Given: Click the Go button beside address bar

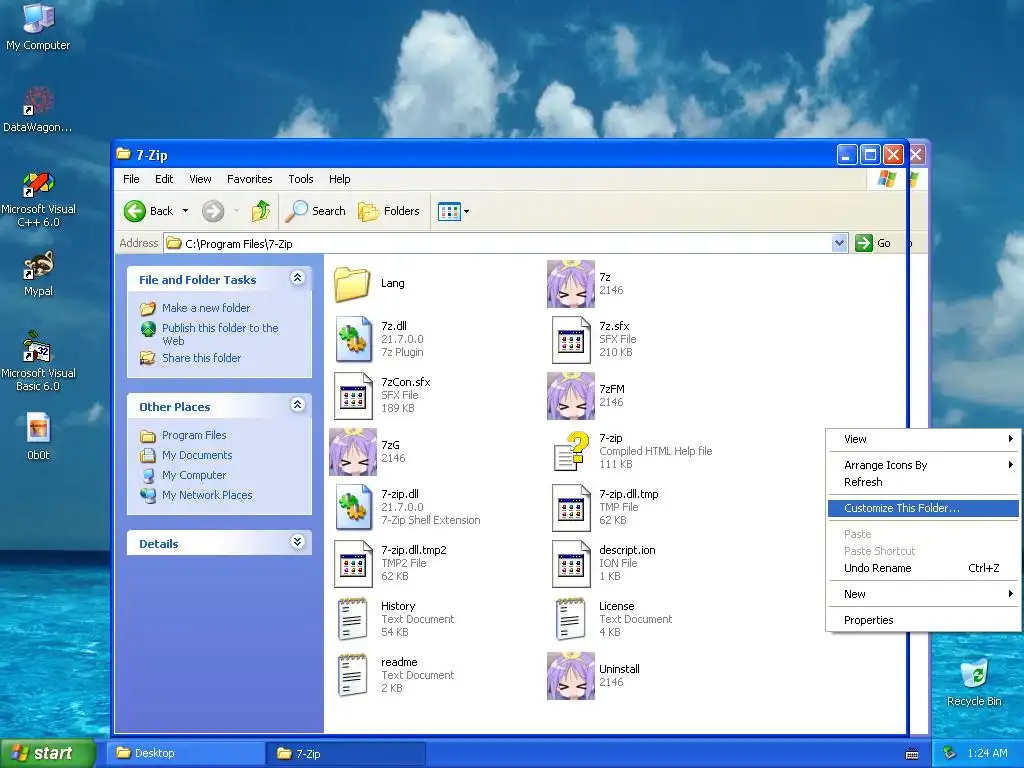Looking at the screenshot, I should pyautogui.click(x=873, y=244).
